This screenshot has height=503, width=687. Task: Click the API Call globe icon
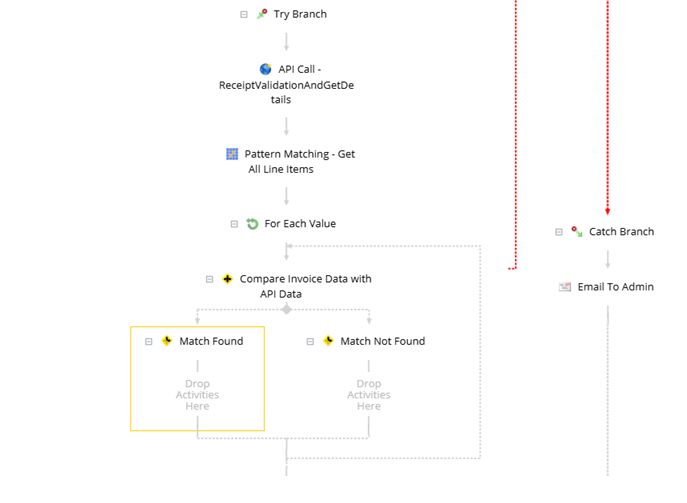point(265,69)
